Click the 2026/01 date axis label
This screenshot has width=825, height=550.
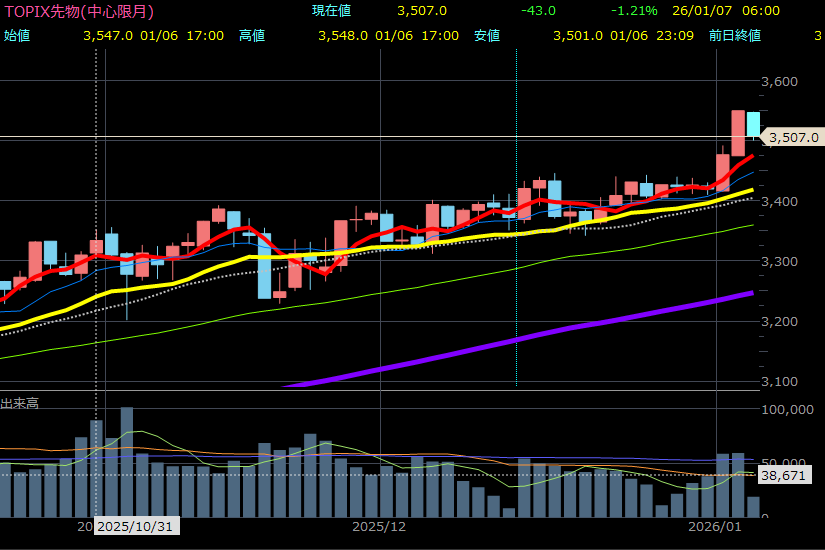(x=714, y=526)
